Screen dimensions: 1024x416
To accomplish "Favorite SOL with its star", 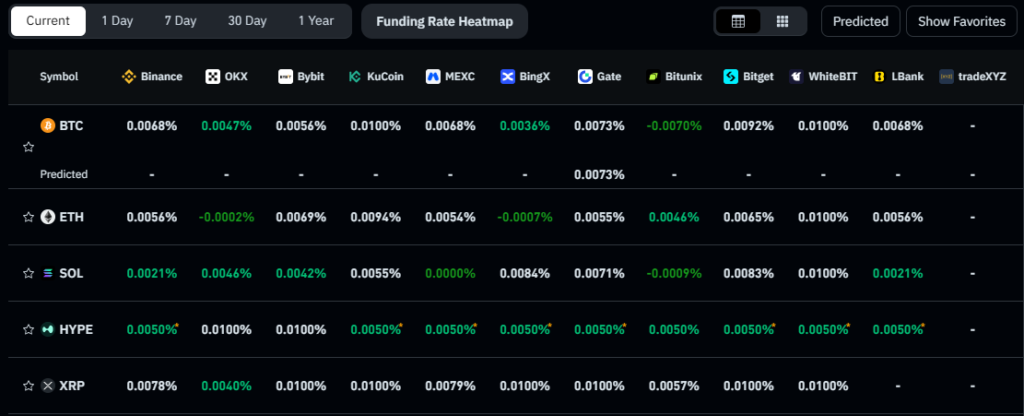I will click(28, 273).
